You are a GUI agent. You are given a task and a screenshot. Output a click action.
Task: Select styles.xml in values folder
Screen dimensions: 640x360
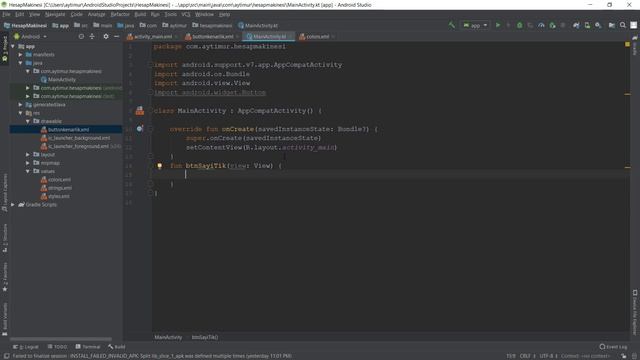point(58,196)
